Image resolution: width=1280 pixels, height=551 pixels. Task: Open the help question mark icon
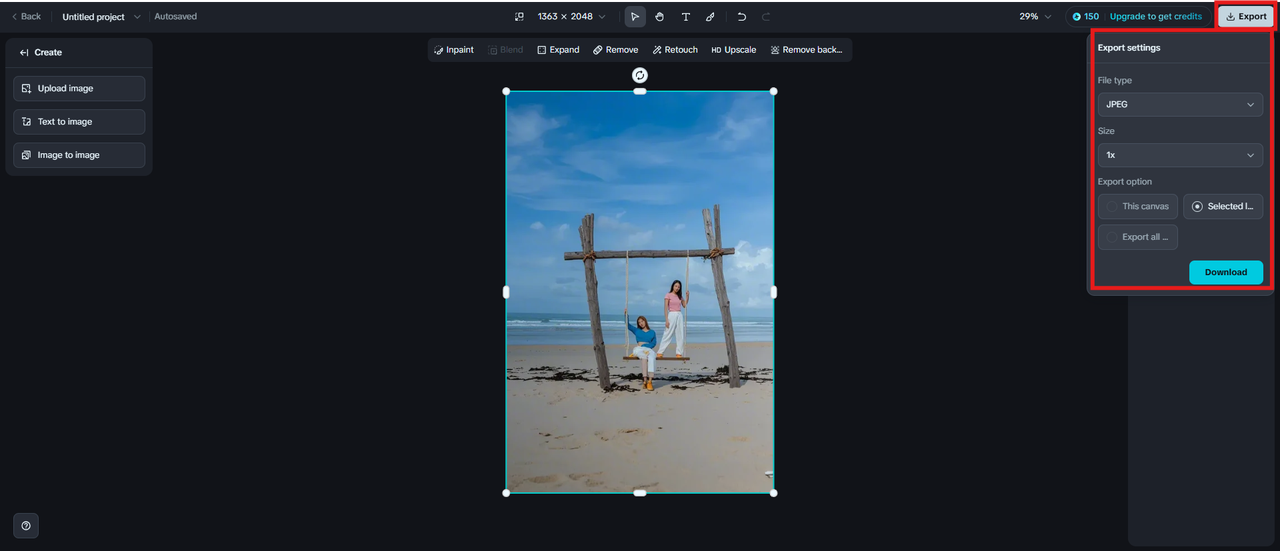pos(26,526)
